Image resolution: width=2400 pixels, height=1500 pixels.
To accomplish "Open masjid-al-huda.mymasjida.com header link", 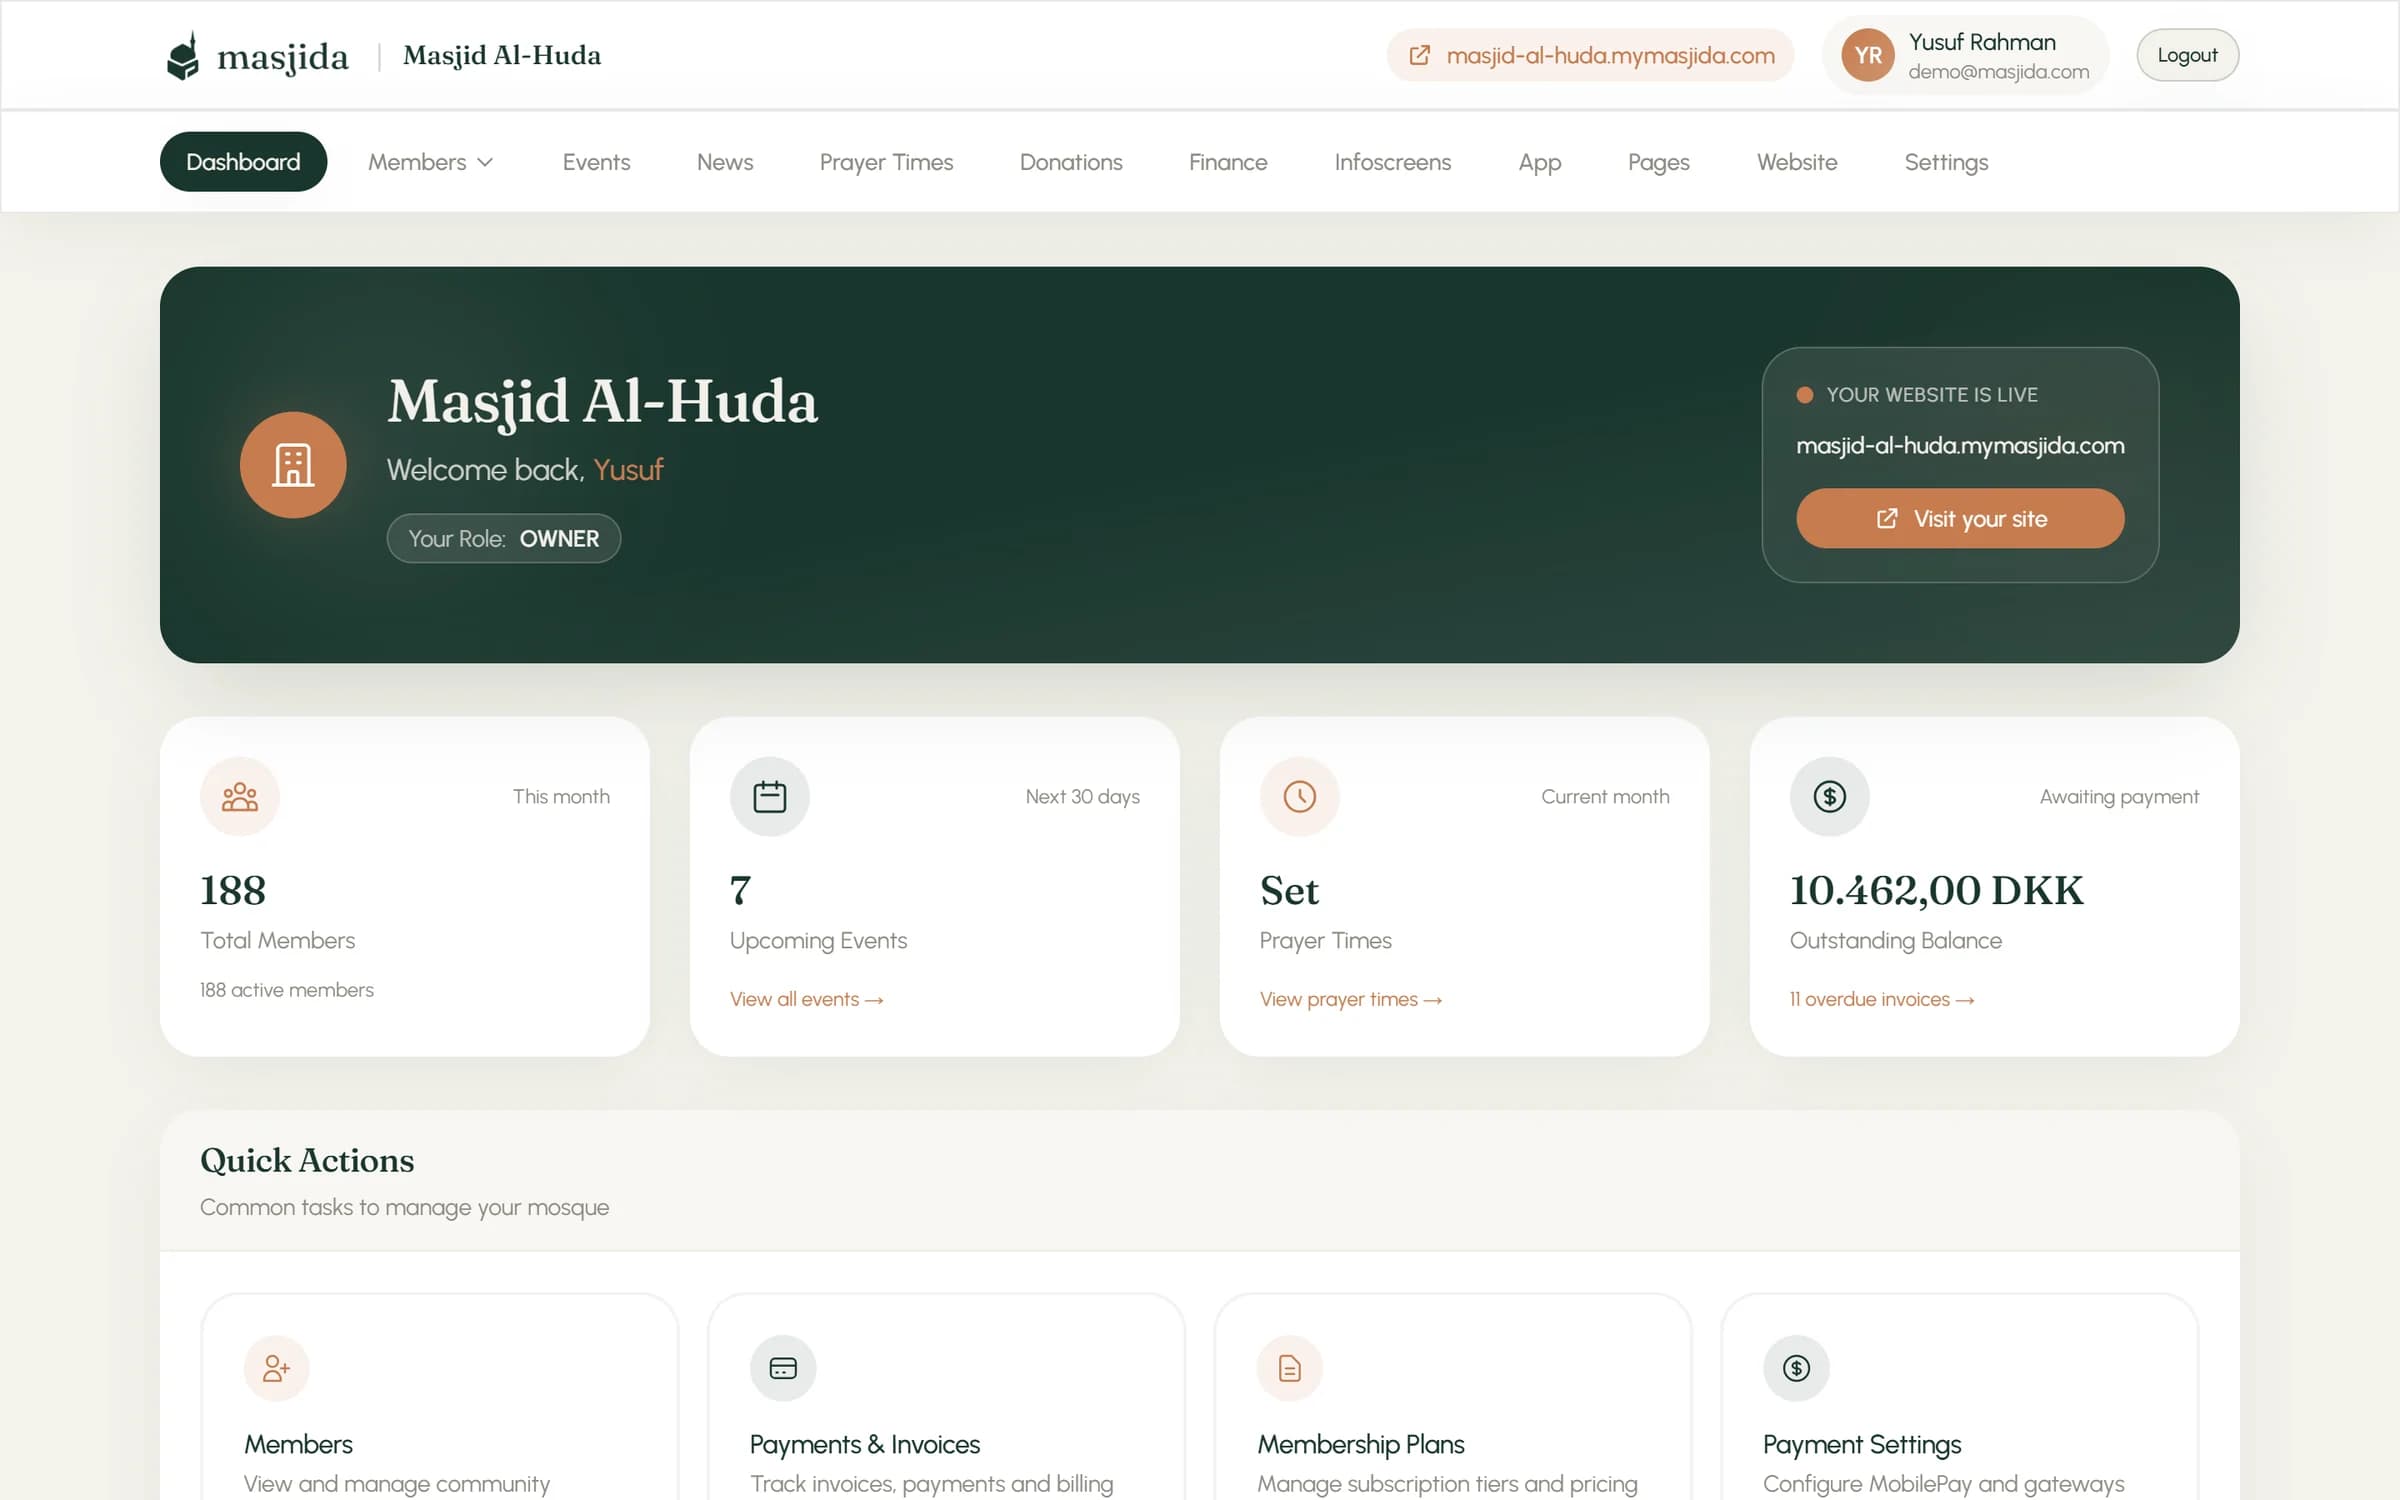I will click(1590, 55).
